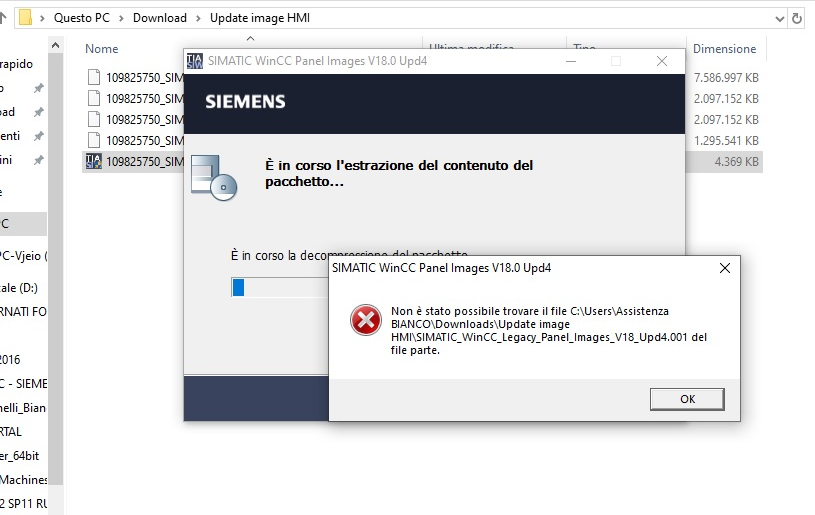Click the red error icon

click(x=365, y=320)
